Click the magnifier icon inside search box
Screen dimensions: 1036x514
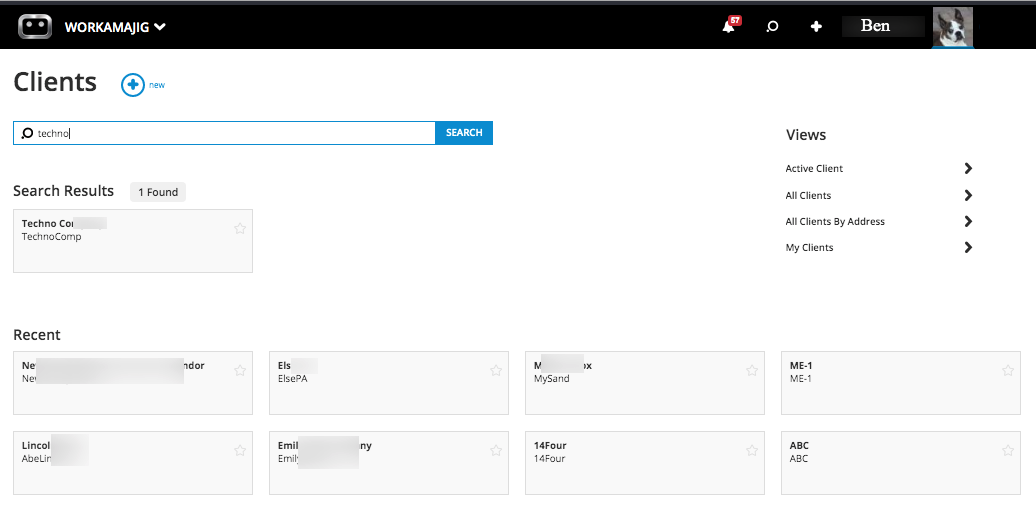tap(27, 133)
